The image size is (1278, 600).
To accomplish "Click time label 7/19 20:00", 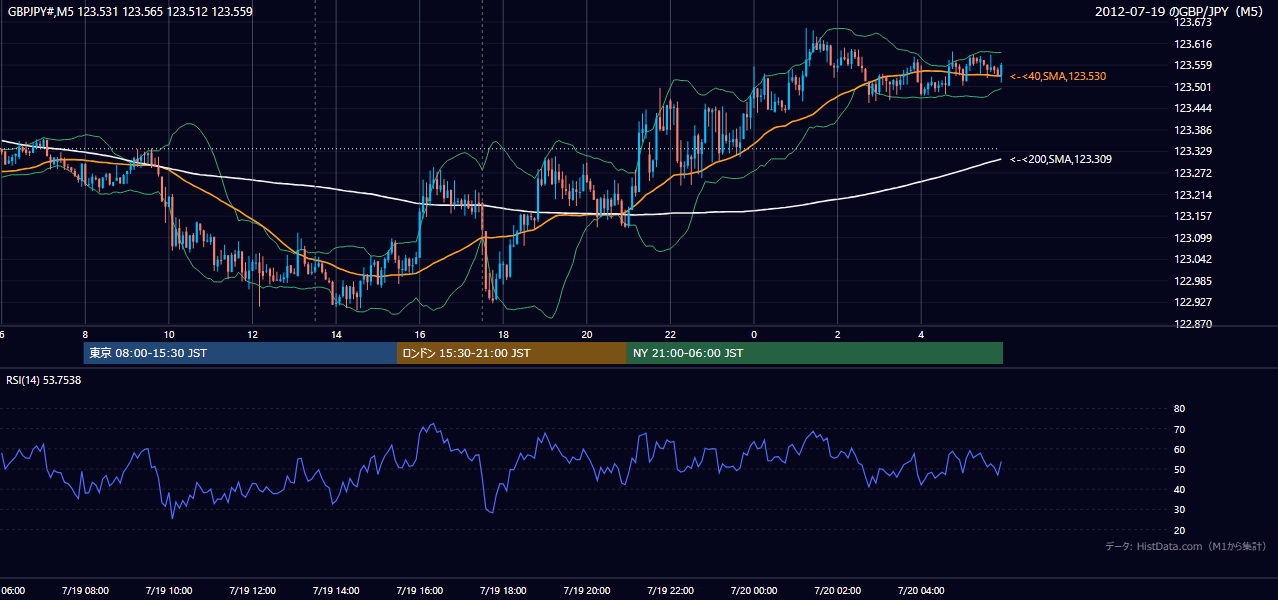I will click(586, 591).
